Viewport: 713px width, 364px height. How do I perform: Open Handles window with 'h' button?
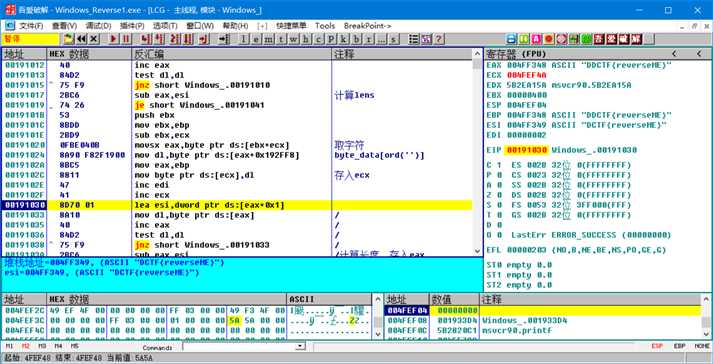point(306,39)
